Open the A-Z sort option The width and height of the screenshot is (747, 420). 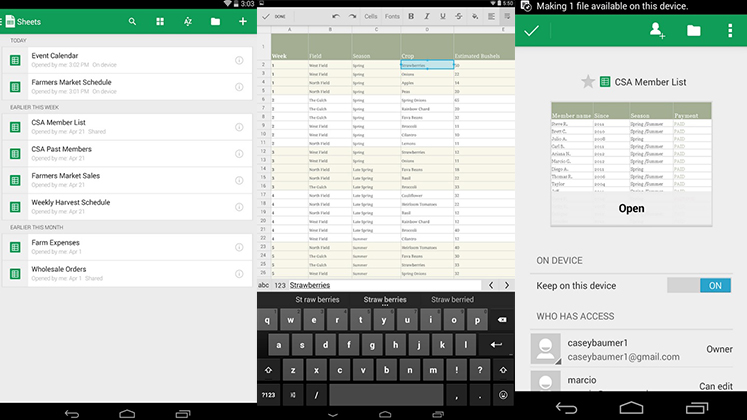188,21
